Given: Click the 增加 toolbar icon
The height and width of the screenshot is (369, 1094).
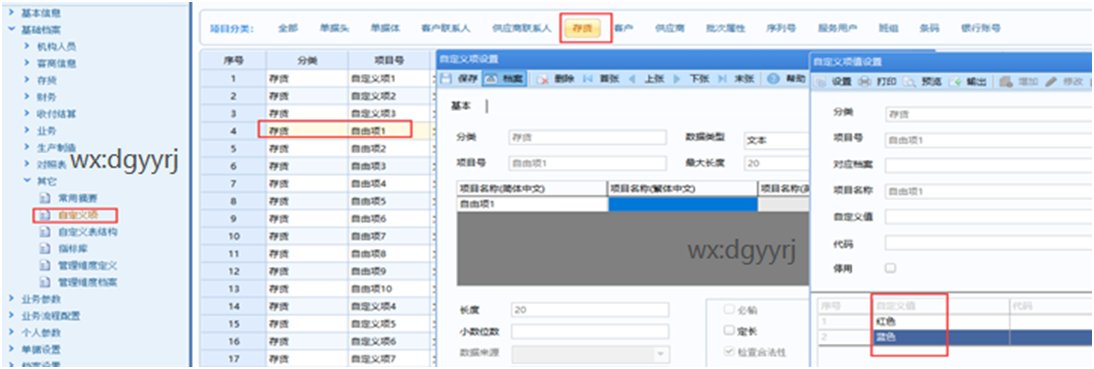Looking at the screenshot, I should click(x=1005, y=82).
